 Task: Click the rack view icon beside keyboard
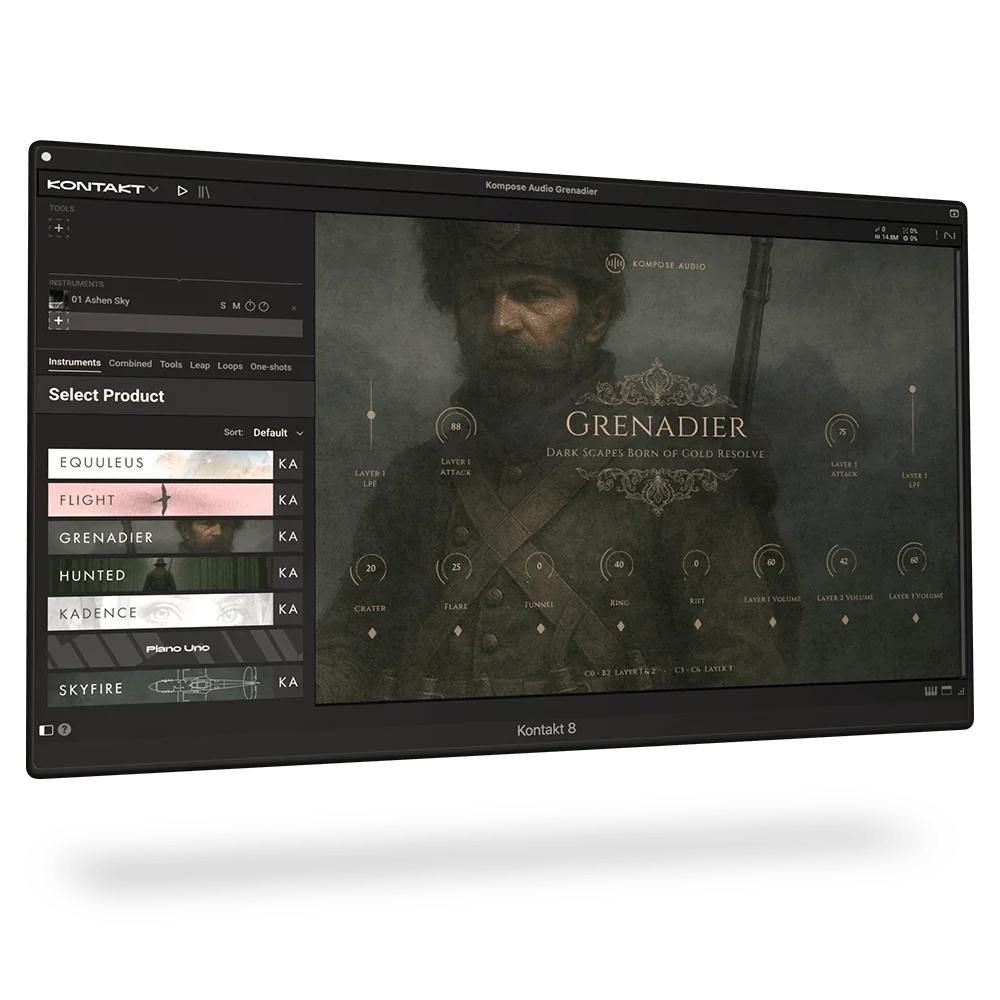[x=946, y=690]
